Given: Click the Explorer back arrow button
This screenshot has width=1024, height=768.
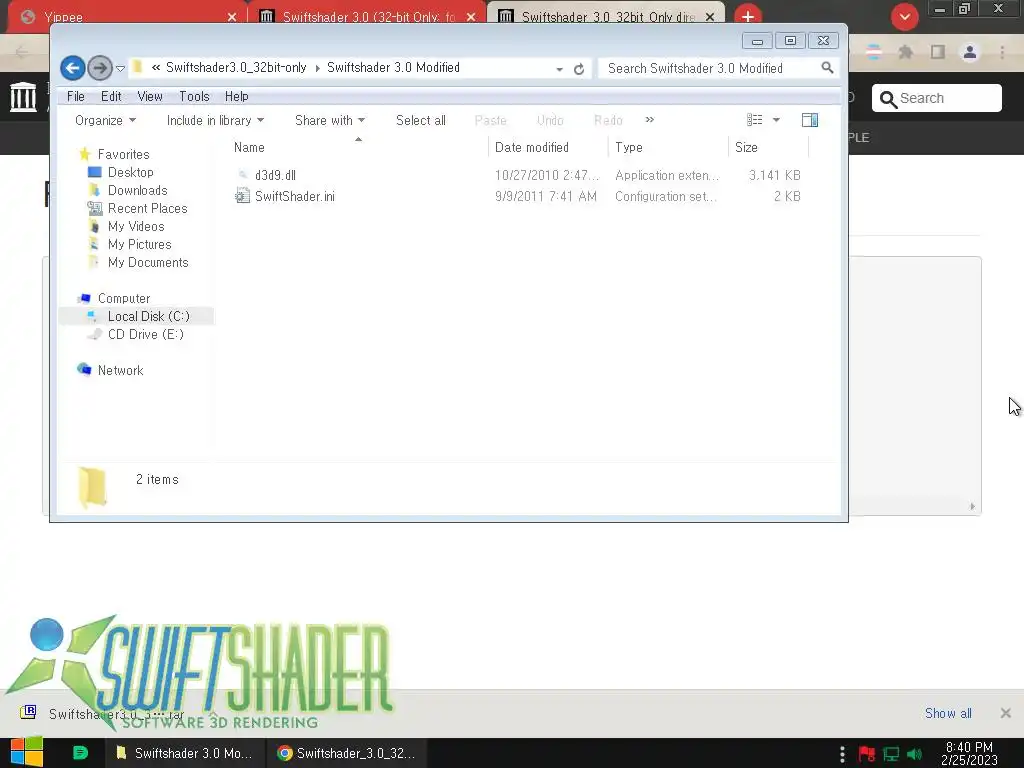Looking at the screenshot, I should point(72,68).
